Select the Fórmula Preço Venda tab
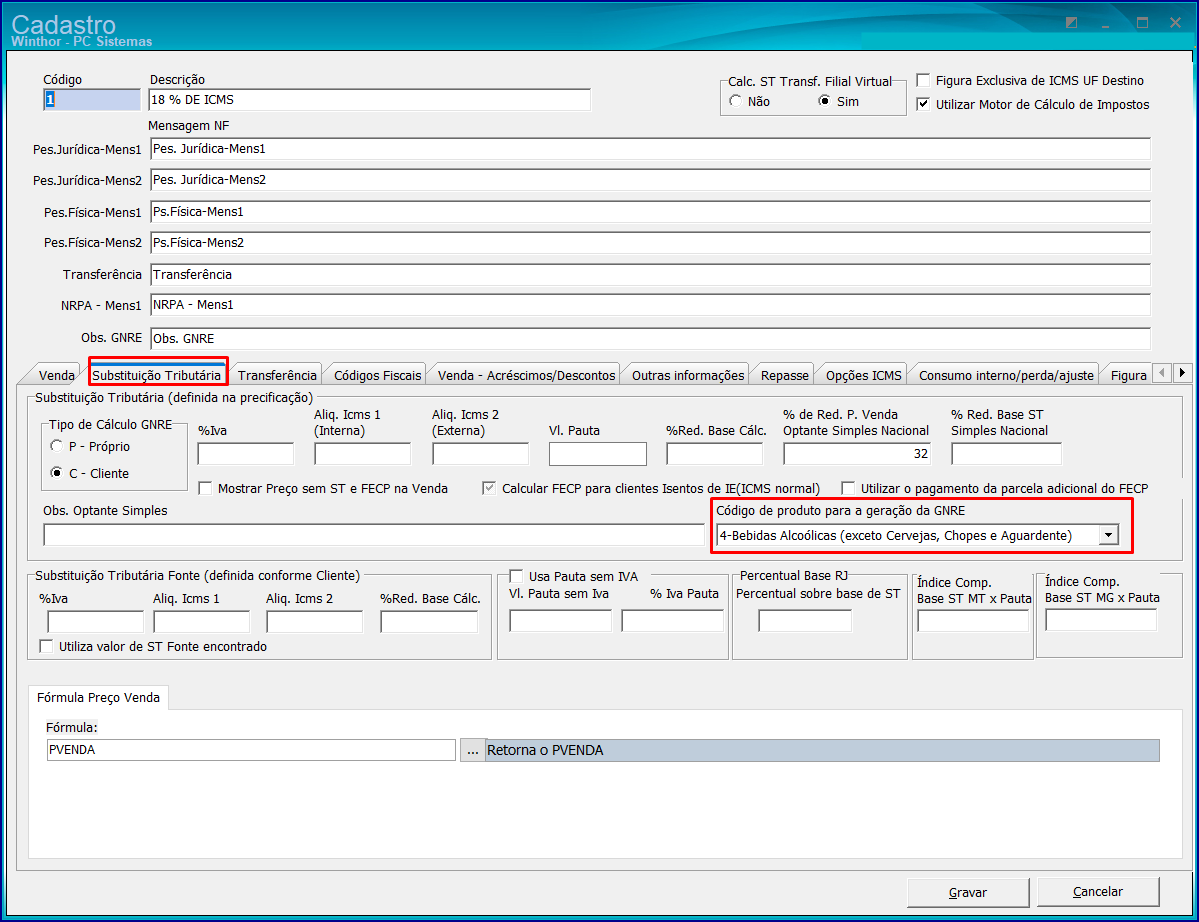Viewport: 1199px width, 922px height. (x=99, y=697)
